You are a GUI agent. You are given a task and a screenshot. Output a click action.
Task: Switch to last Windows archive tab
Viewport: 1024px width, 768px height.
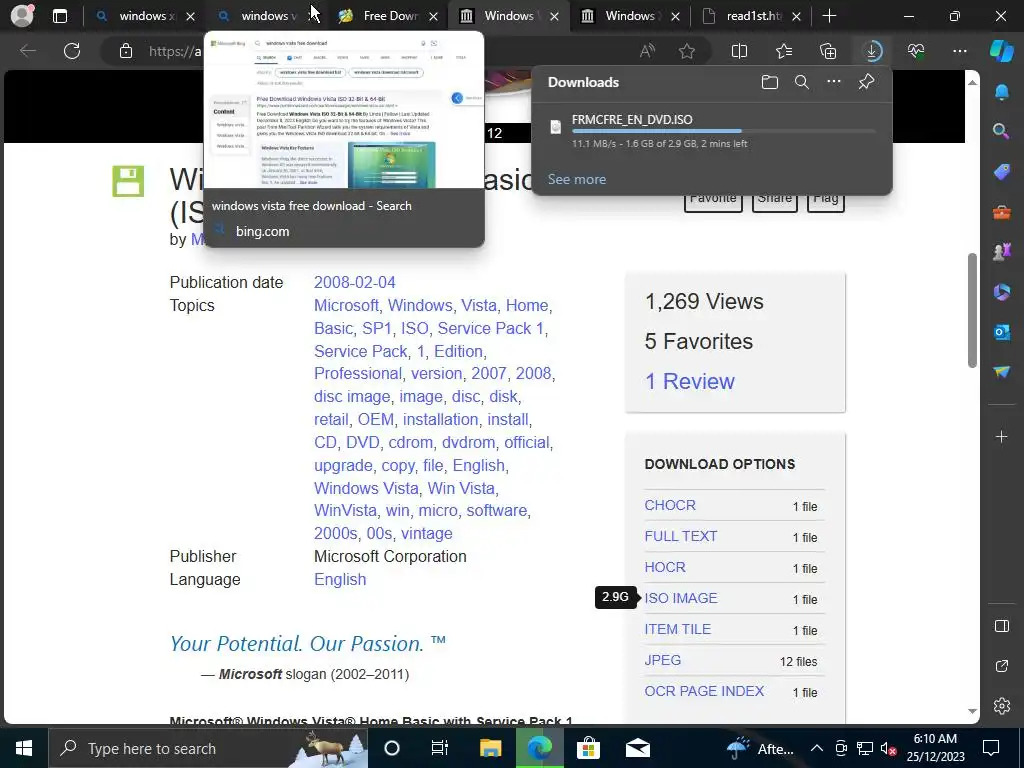(x=630, y=16)
